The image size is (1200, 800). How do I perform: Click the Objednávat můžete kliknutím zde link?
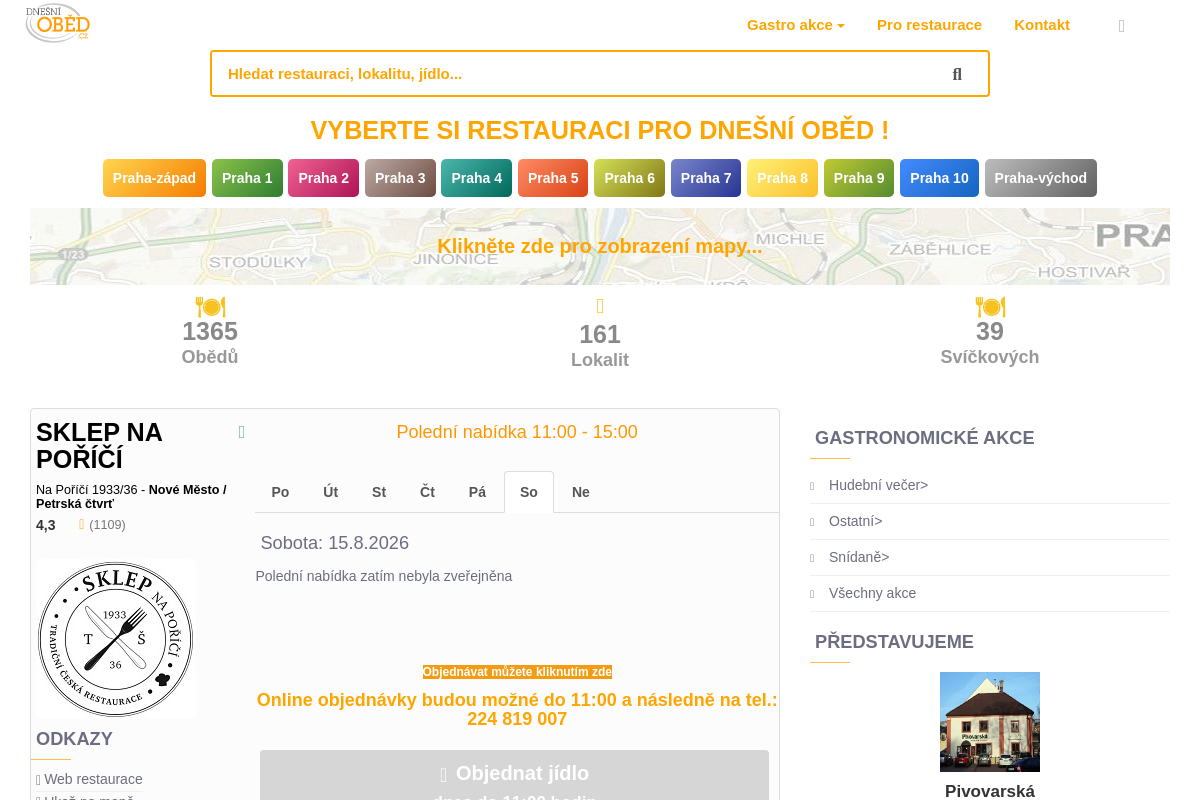(x=517, y=672)
